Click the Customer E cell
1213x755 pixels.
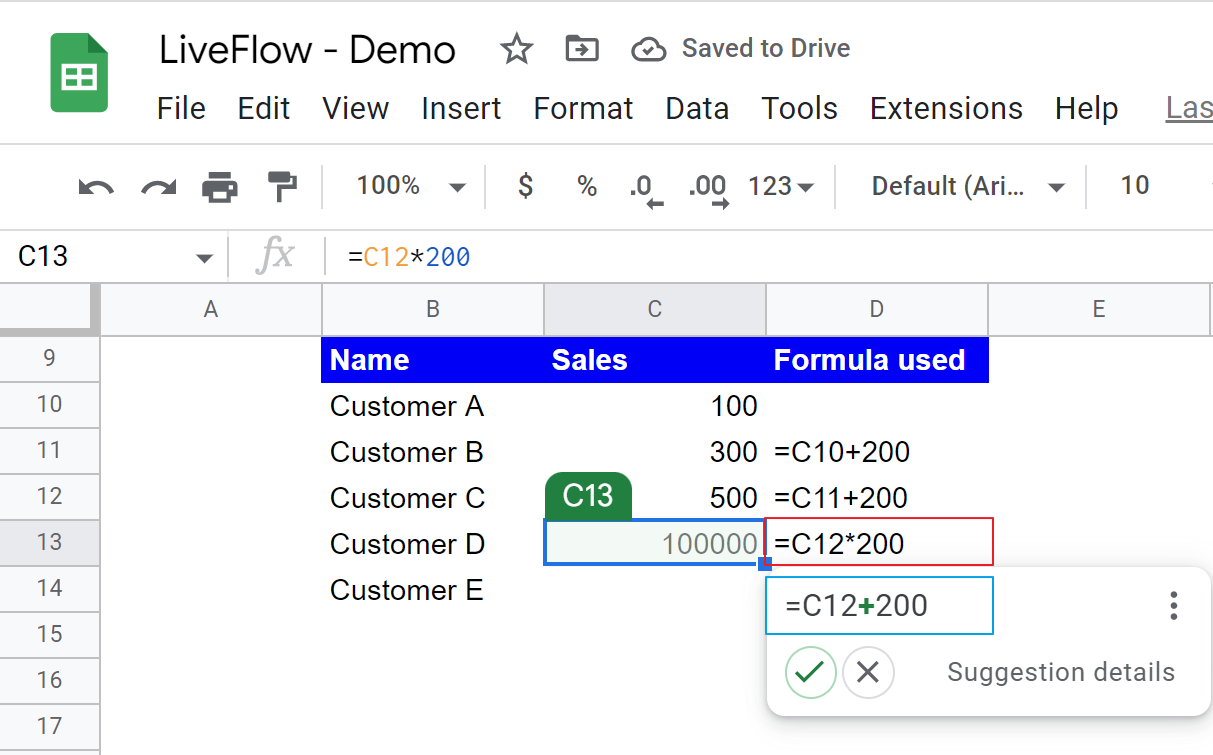pyautogui.click(x=433, y=590)
